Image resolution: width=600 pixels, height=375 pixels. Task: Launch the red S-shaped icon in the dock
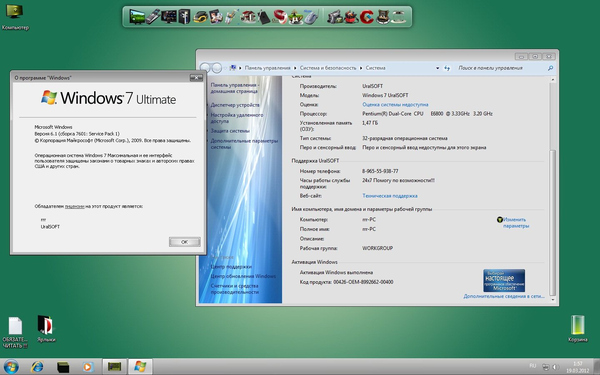[280, 17]
